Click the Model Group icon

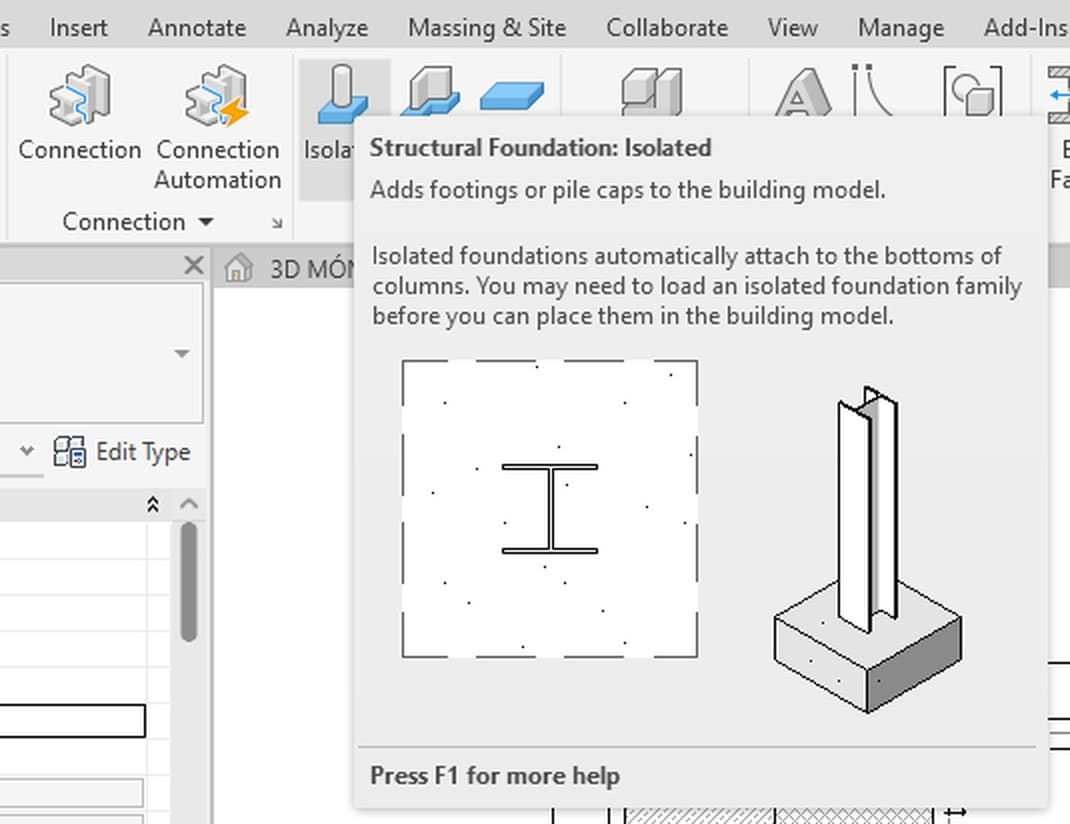973,91
